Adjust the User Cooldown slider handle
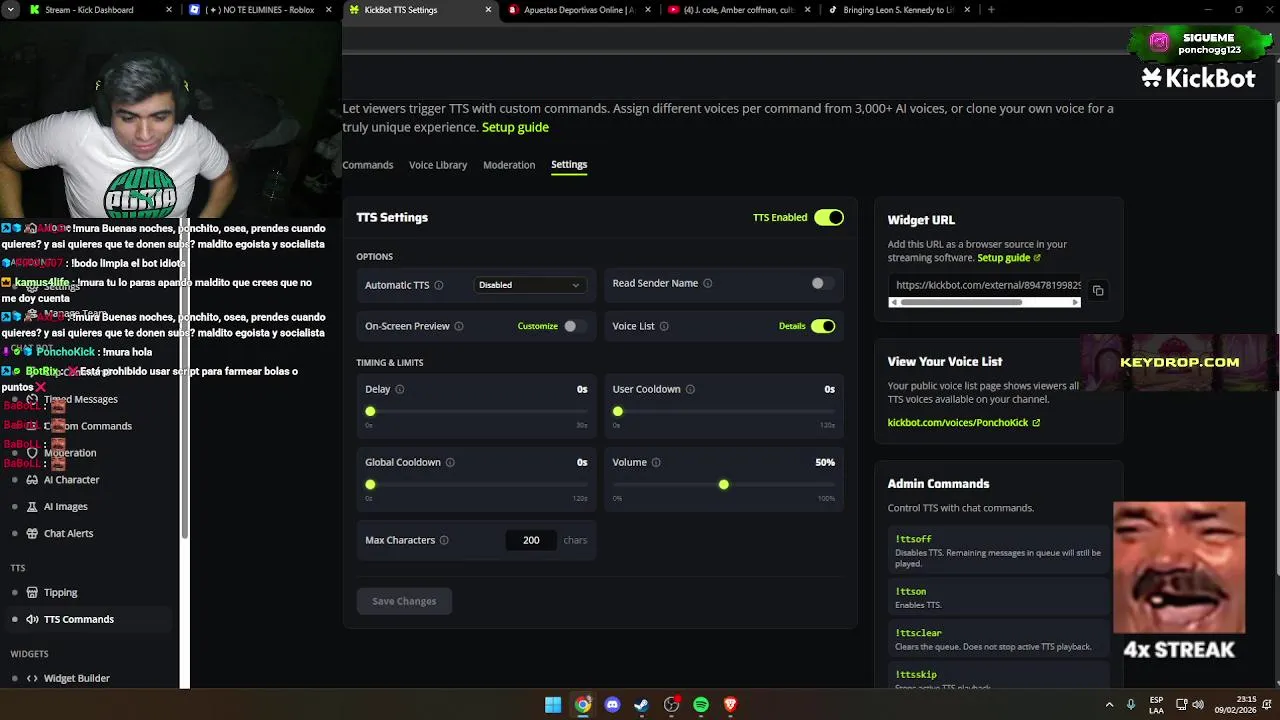Viewport: 1280px width, 720px height. (618, 412)
